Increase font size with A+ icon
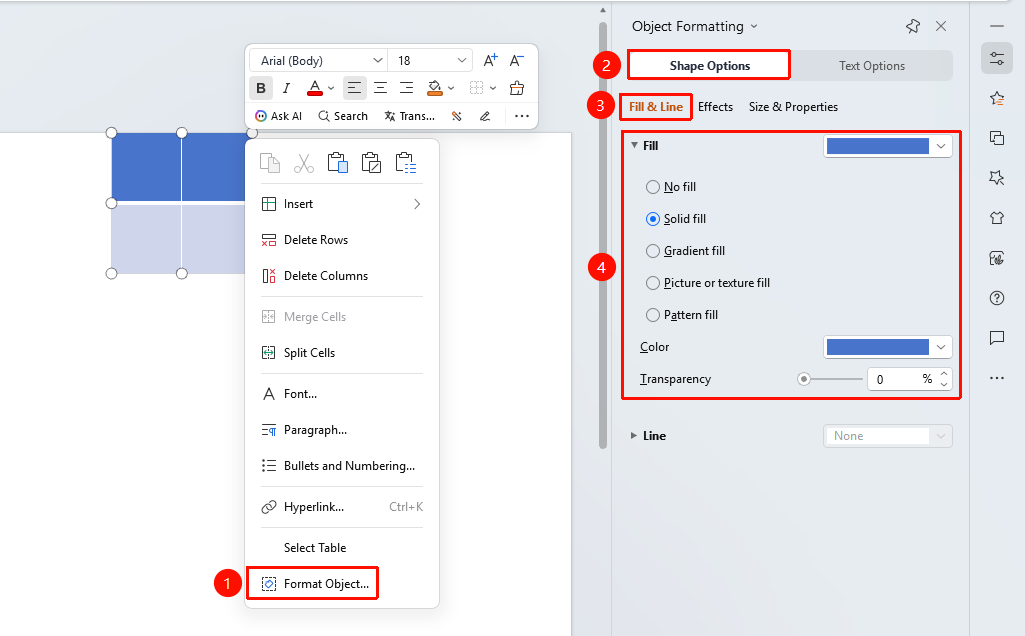The width and height of the screenshot is (1025, 636). [490, 61]
